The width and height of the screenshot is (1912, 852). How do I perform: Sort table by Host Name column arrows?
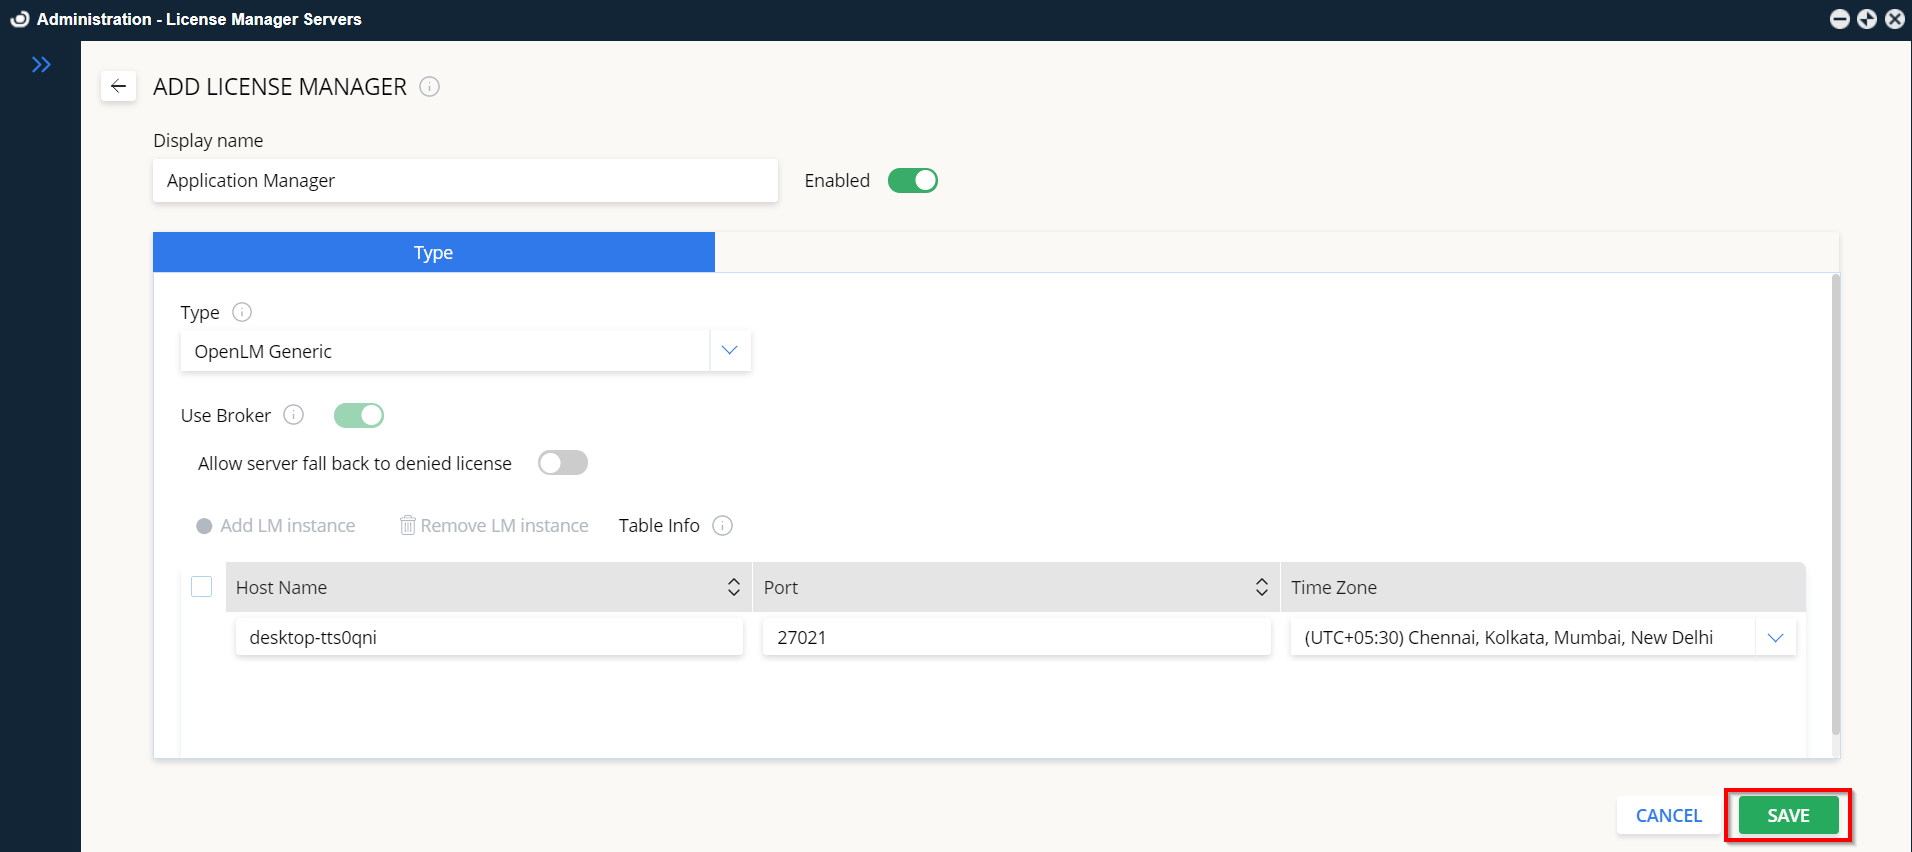tap(733, 587)
